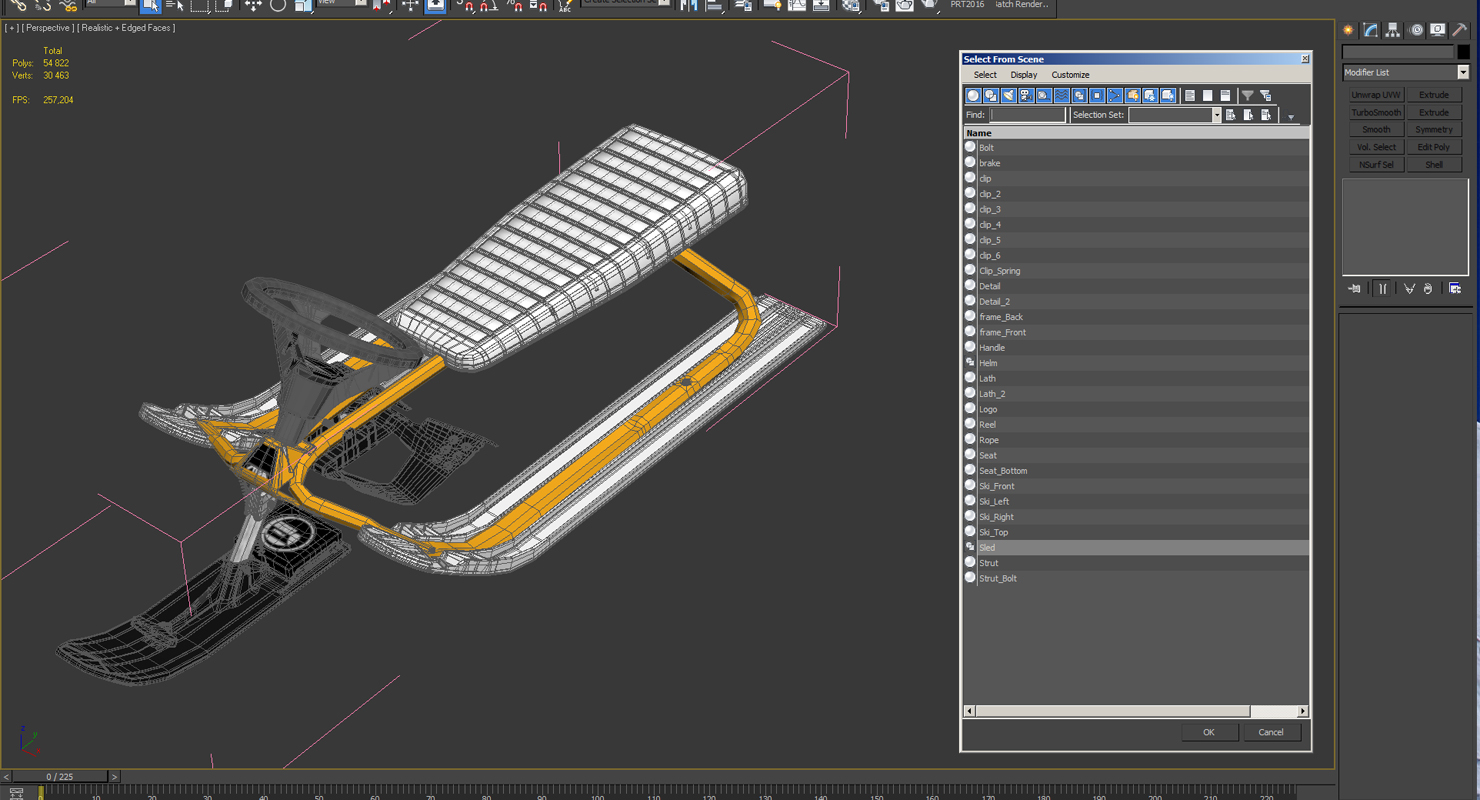Click the Vol. Select modifier button
The height and width of the screenshot is (800, 1480).
coord(1376,147)
